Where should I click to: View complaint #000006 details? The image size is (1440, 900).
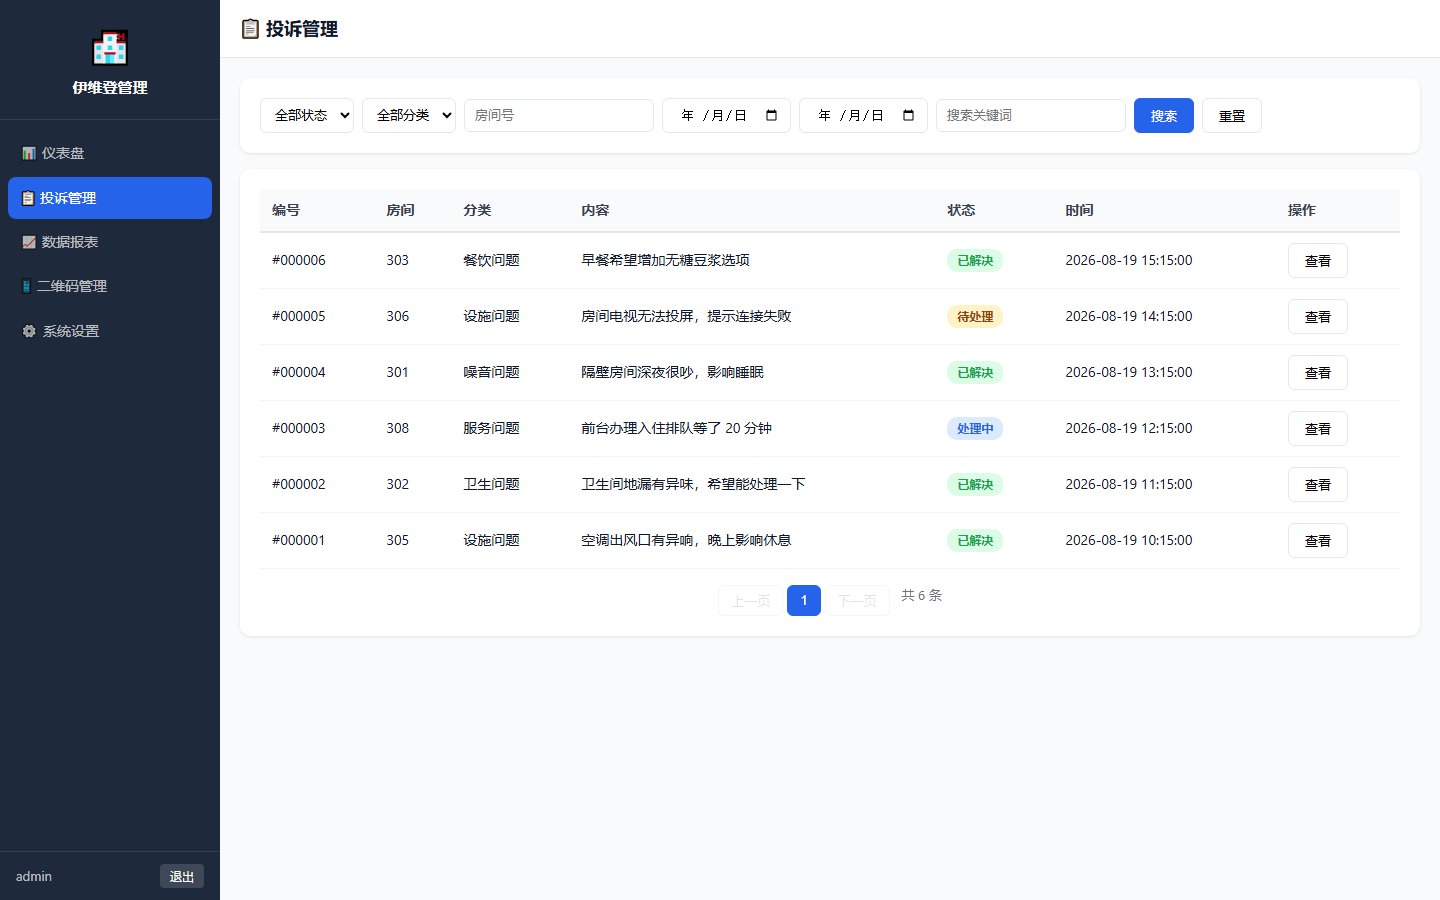coord(1318,261)
